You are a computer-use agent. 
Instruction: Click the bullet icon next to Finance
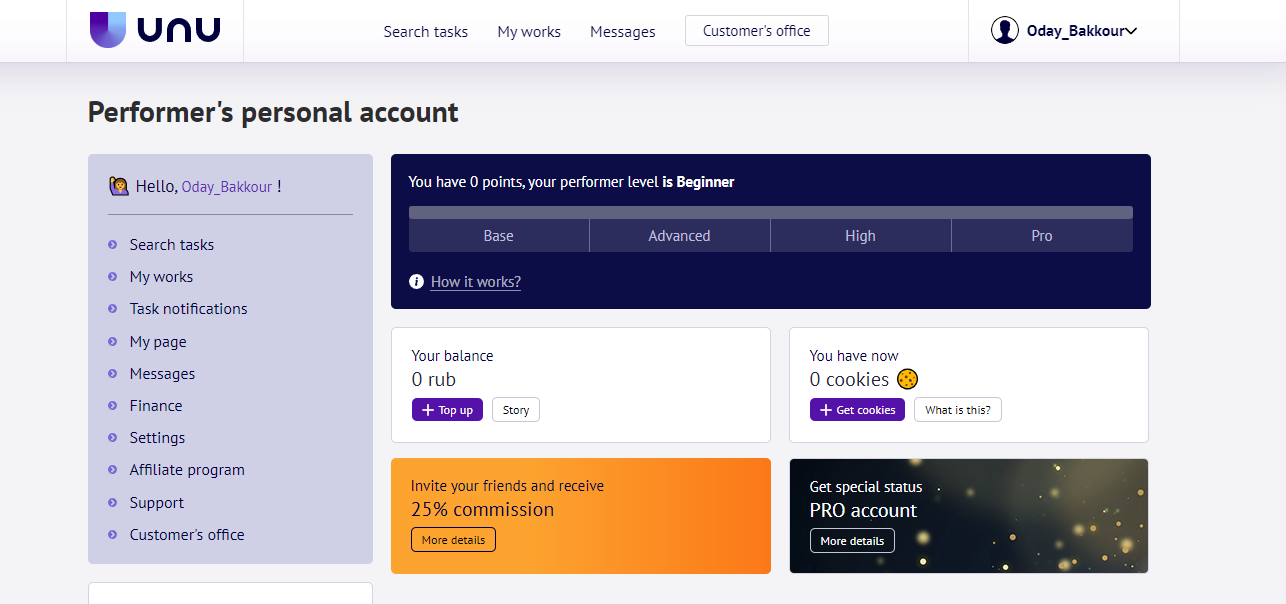(113, 406)
